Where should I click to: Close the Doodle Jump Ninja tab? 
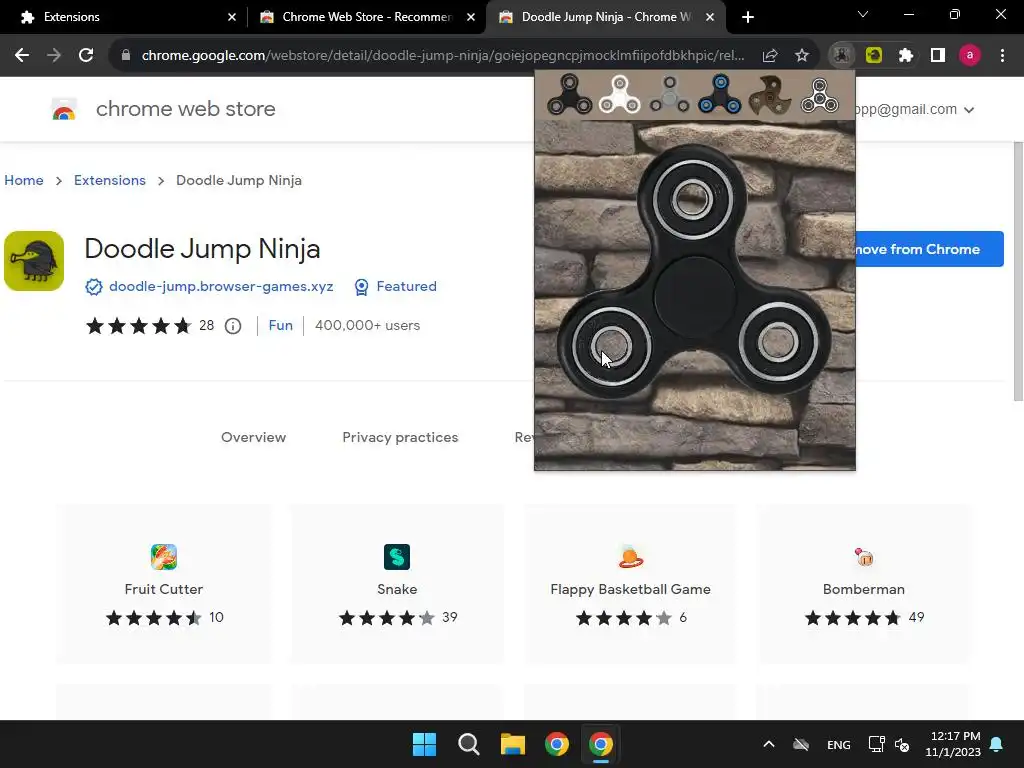click(x=710, y=17)
